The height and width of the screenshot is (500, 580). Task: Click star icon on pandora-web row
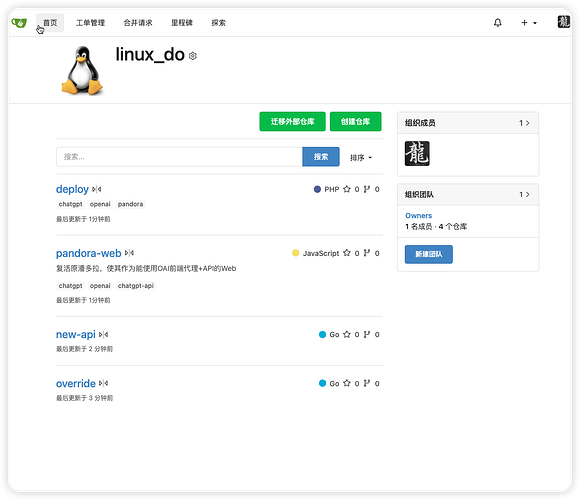(x=347, y=253)
